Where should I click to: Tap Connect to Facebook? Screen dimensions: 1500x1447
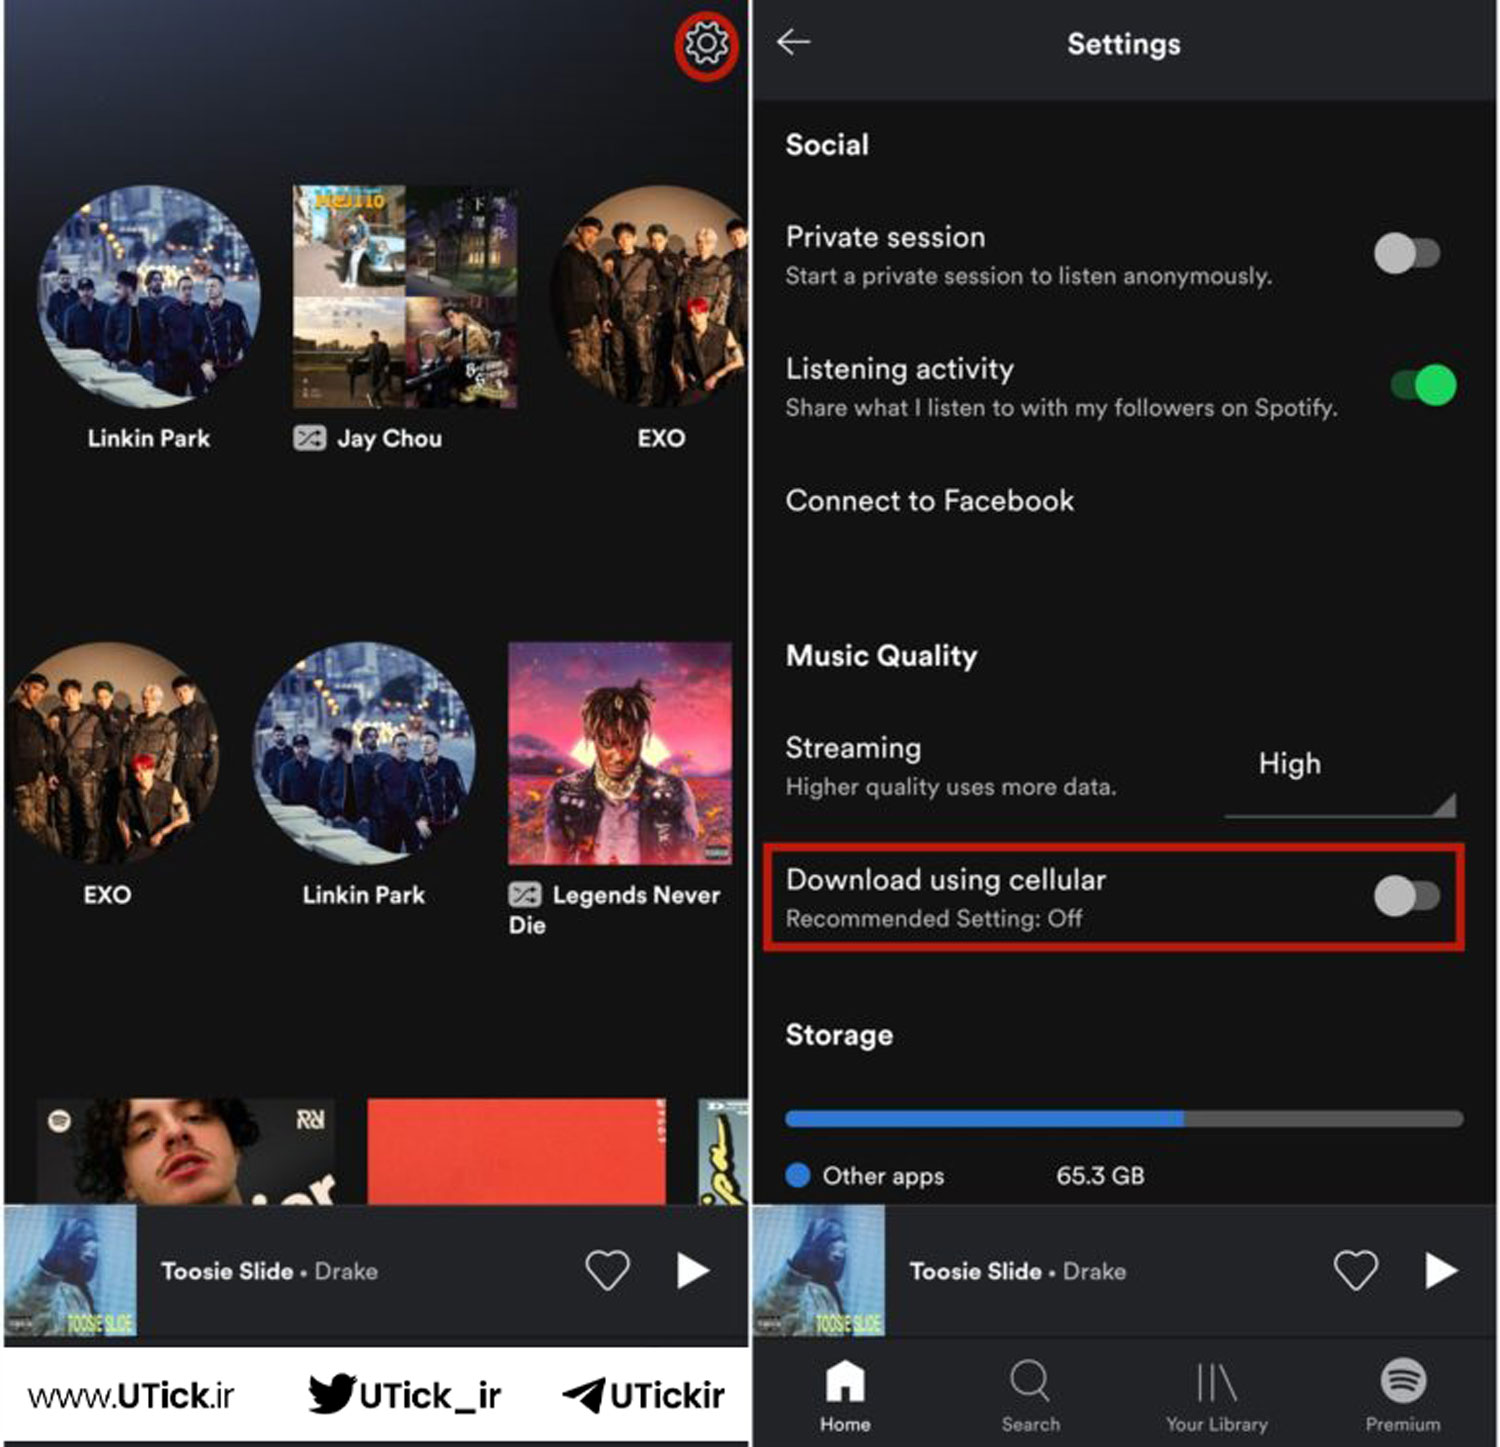point(929,500)
